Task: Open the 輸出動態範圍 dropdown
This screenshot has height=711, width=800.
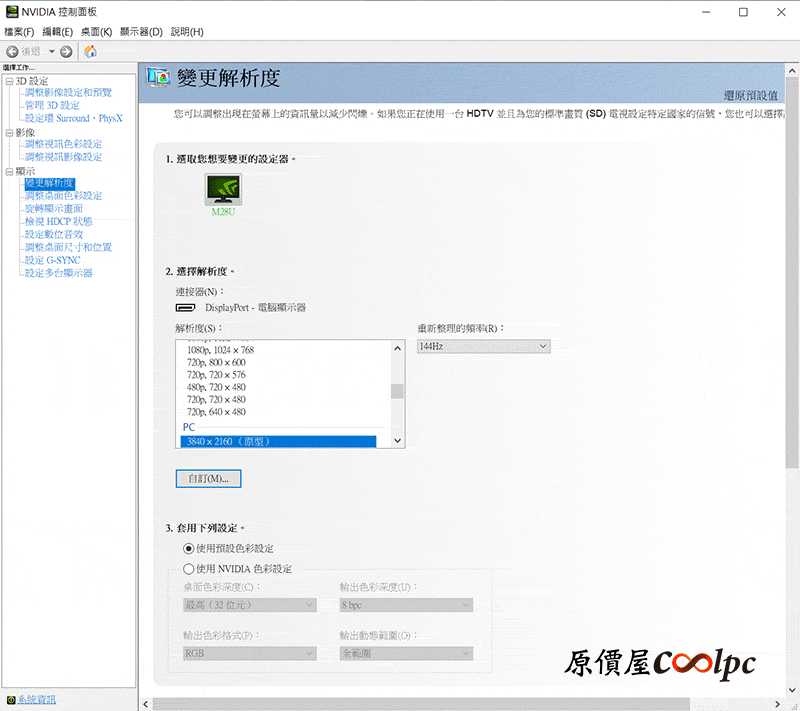Action: pos(406,653)
